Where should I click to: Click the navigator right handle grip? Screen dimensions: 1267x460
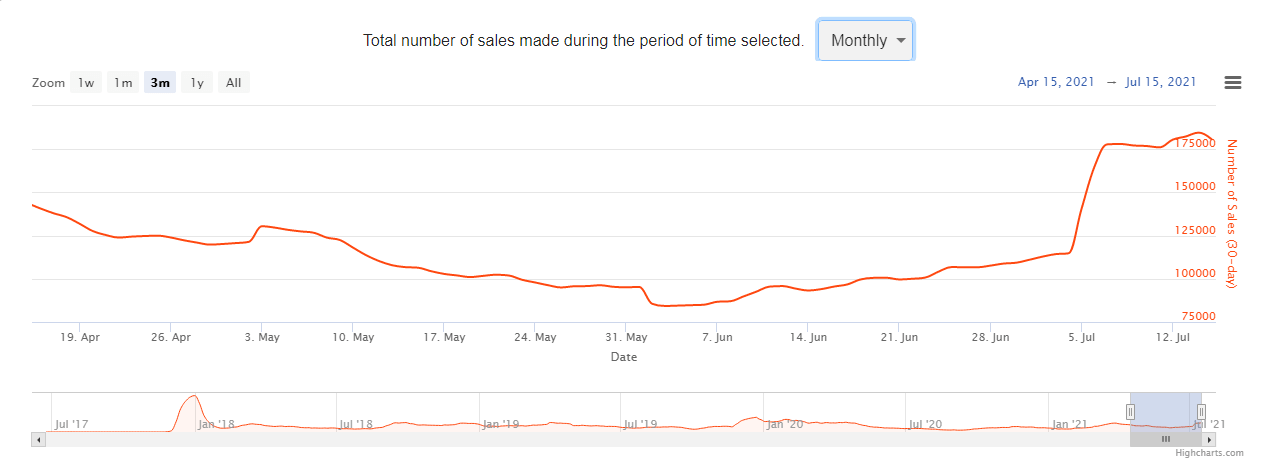(x=1201, y=411)
